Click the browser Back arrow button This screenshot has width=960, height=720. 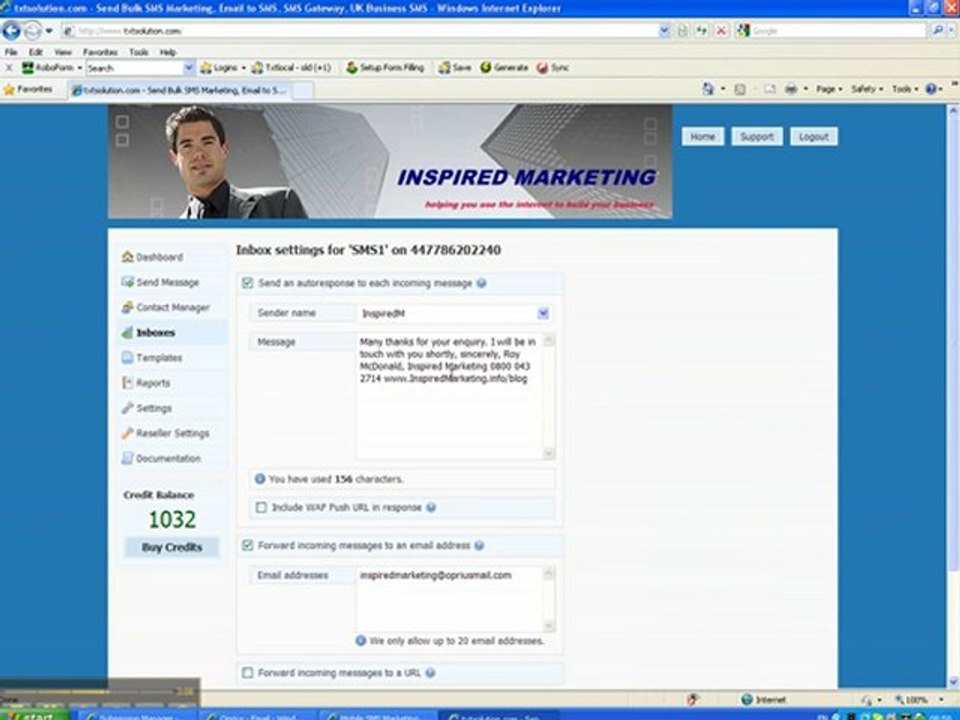pos(12,30)
